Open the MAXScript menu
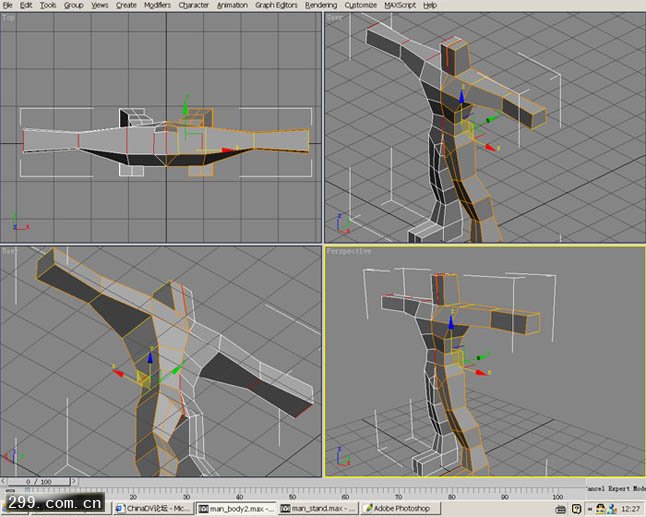Screen dimensions: 646x517 point(400,5)
